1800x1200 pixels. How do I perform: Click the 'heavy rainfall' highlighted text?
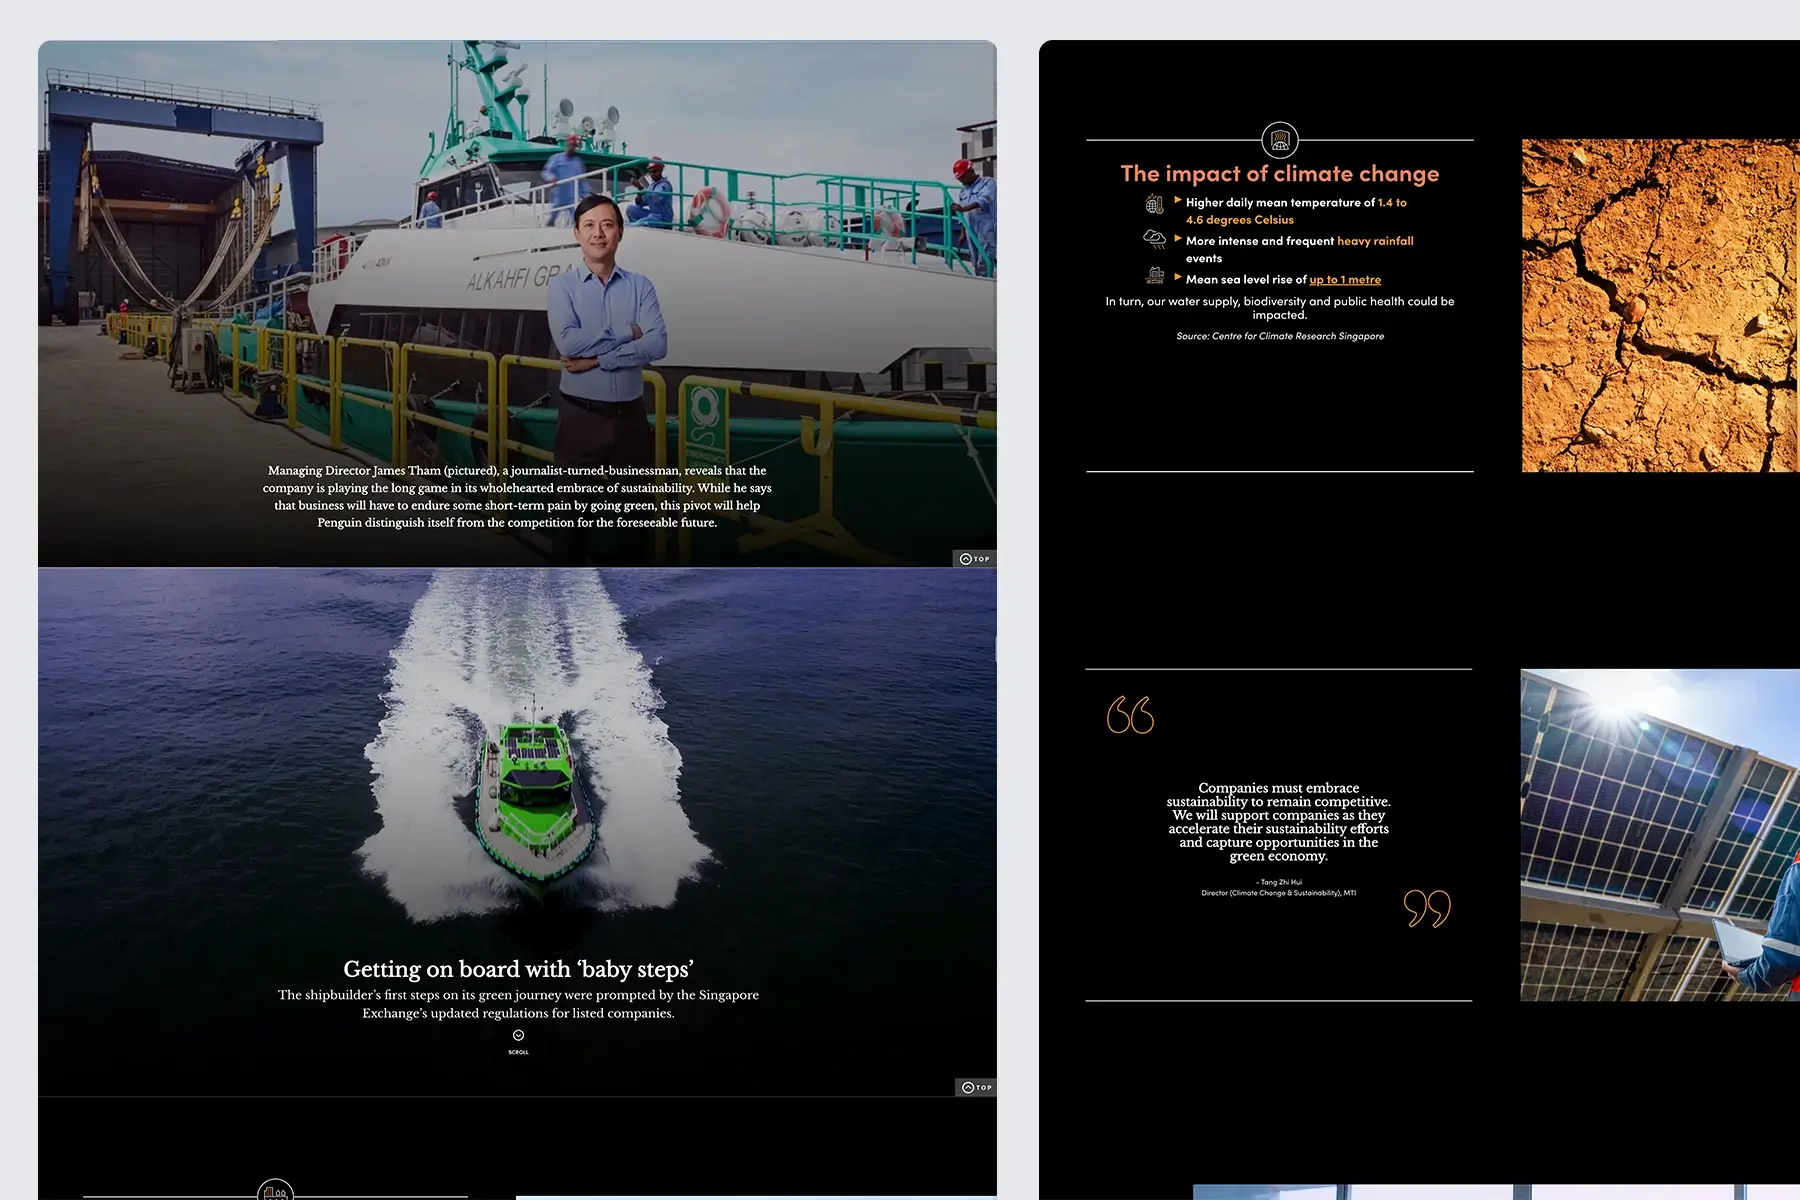click(x=1375, y=241)
